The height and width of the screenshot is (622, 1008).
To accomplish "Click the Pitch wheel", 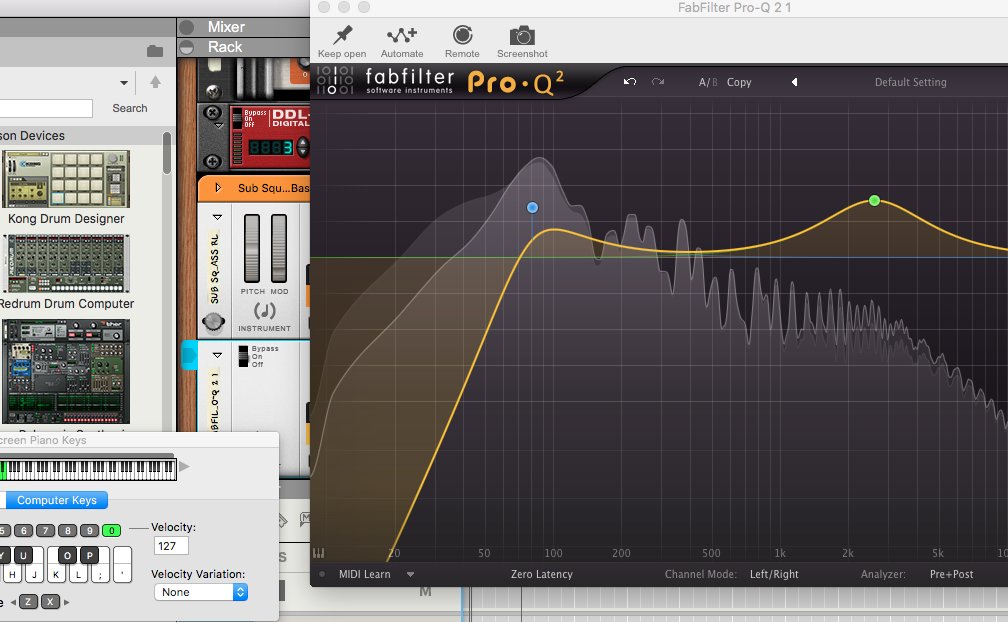I will tap(252, 249).
